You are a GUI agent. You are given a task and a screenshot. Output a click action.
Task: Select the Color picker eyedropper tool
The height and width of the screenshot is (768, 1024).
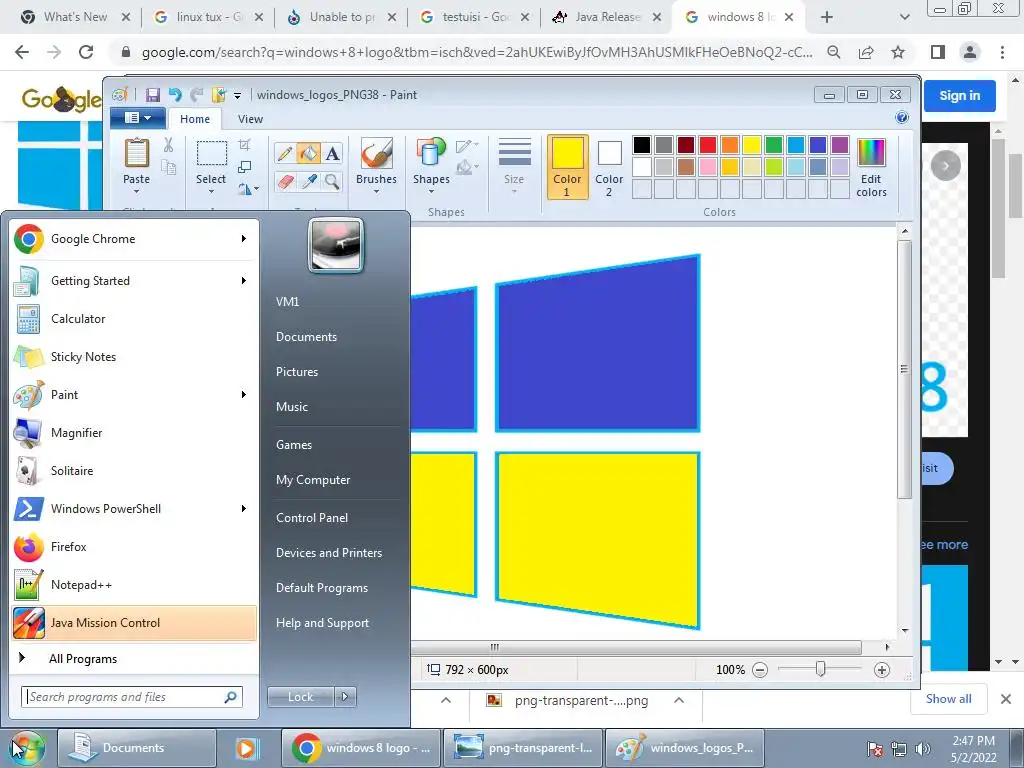coord(309,182)
